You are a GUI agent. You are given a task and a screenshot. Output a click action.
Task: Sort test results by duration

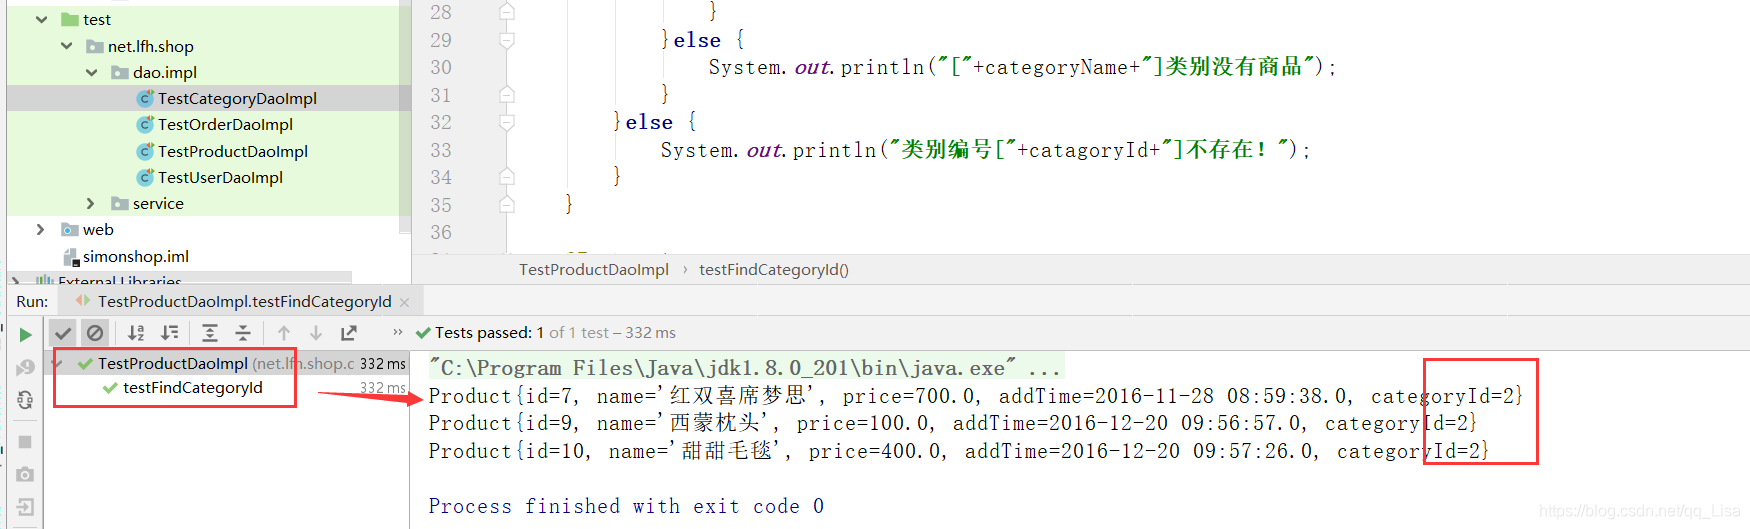[170, 333]
